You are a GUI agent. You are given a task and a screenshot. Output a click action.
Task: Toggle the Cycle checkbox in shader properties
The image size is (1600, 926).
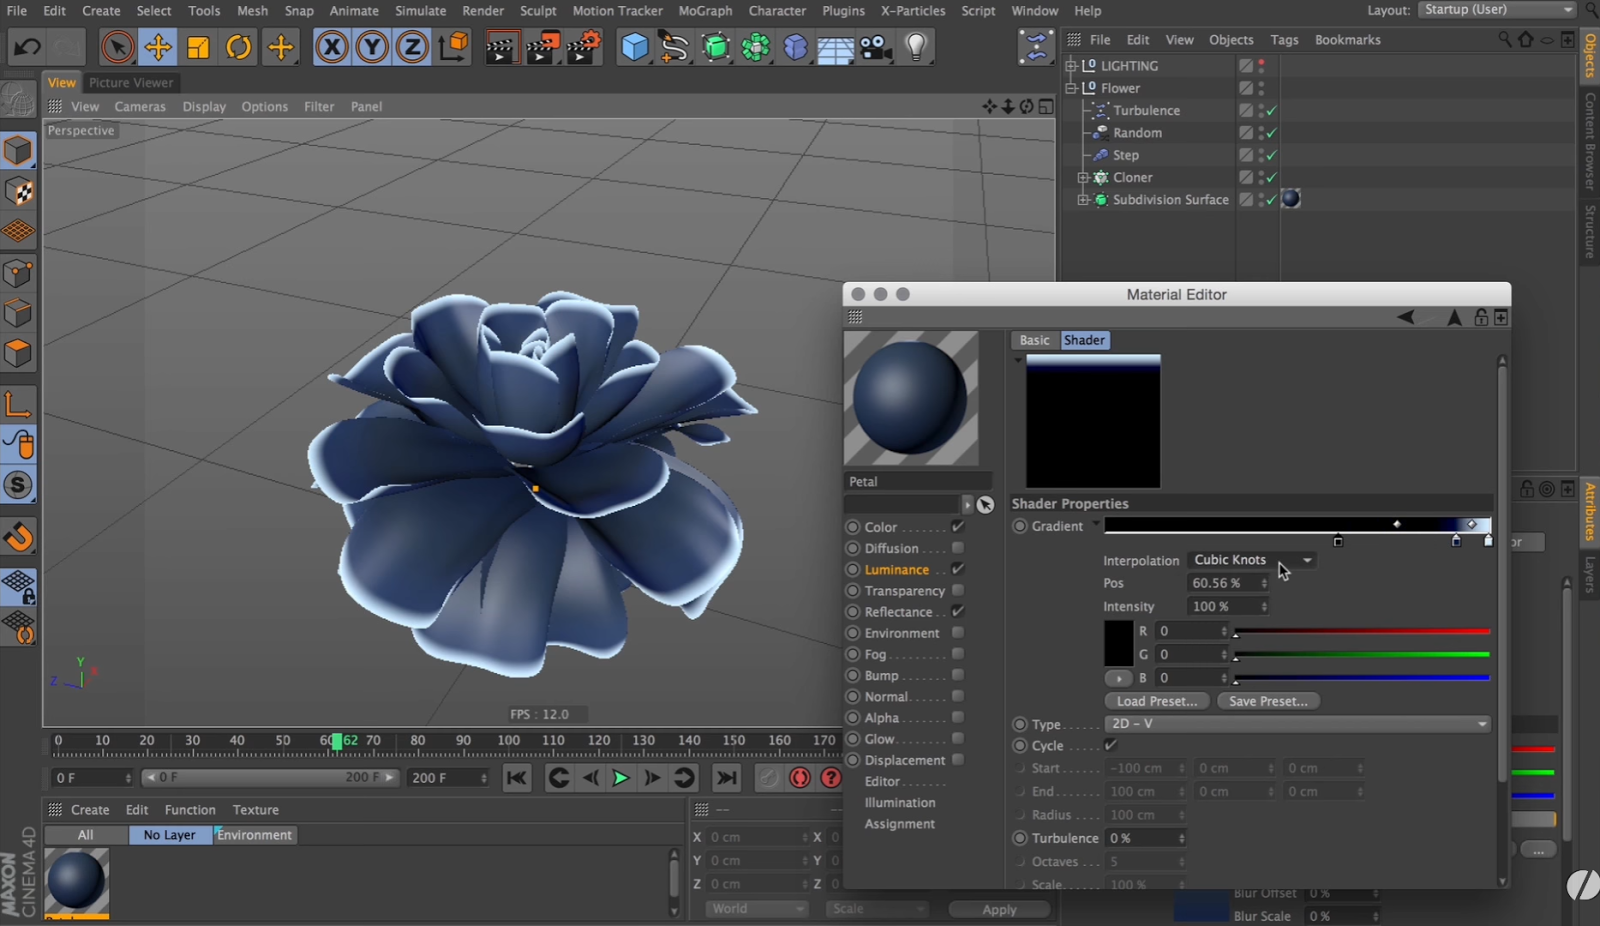click(1110, 745)
